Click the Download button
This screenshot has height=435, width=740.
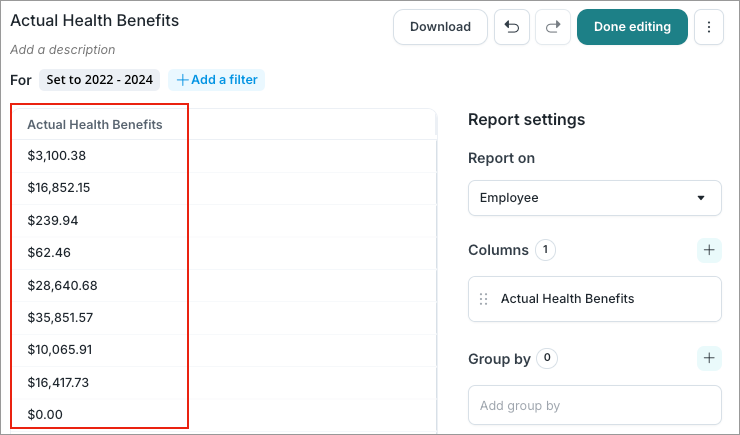440,27
